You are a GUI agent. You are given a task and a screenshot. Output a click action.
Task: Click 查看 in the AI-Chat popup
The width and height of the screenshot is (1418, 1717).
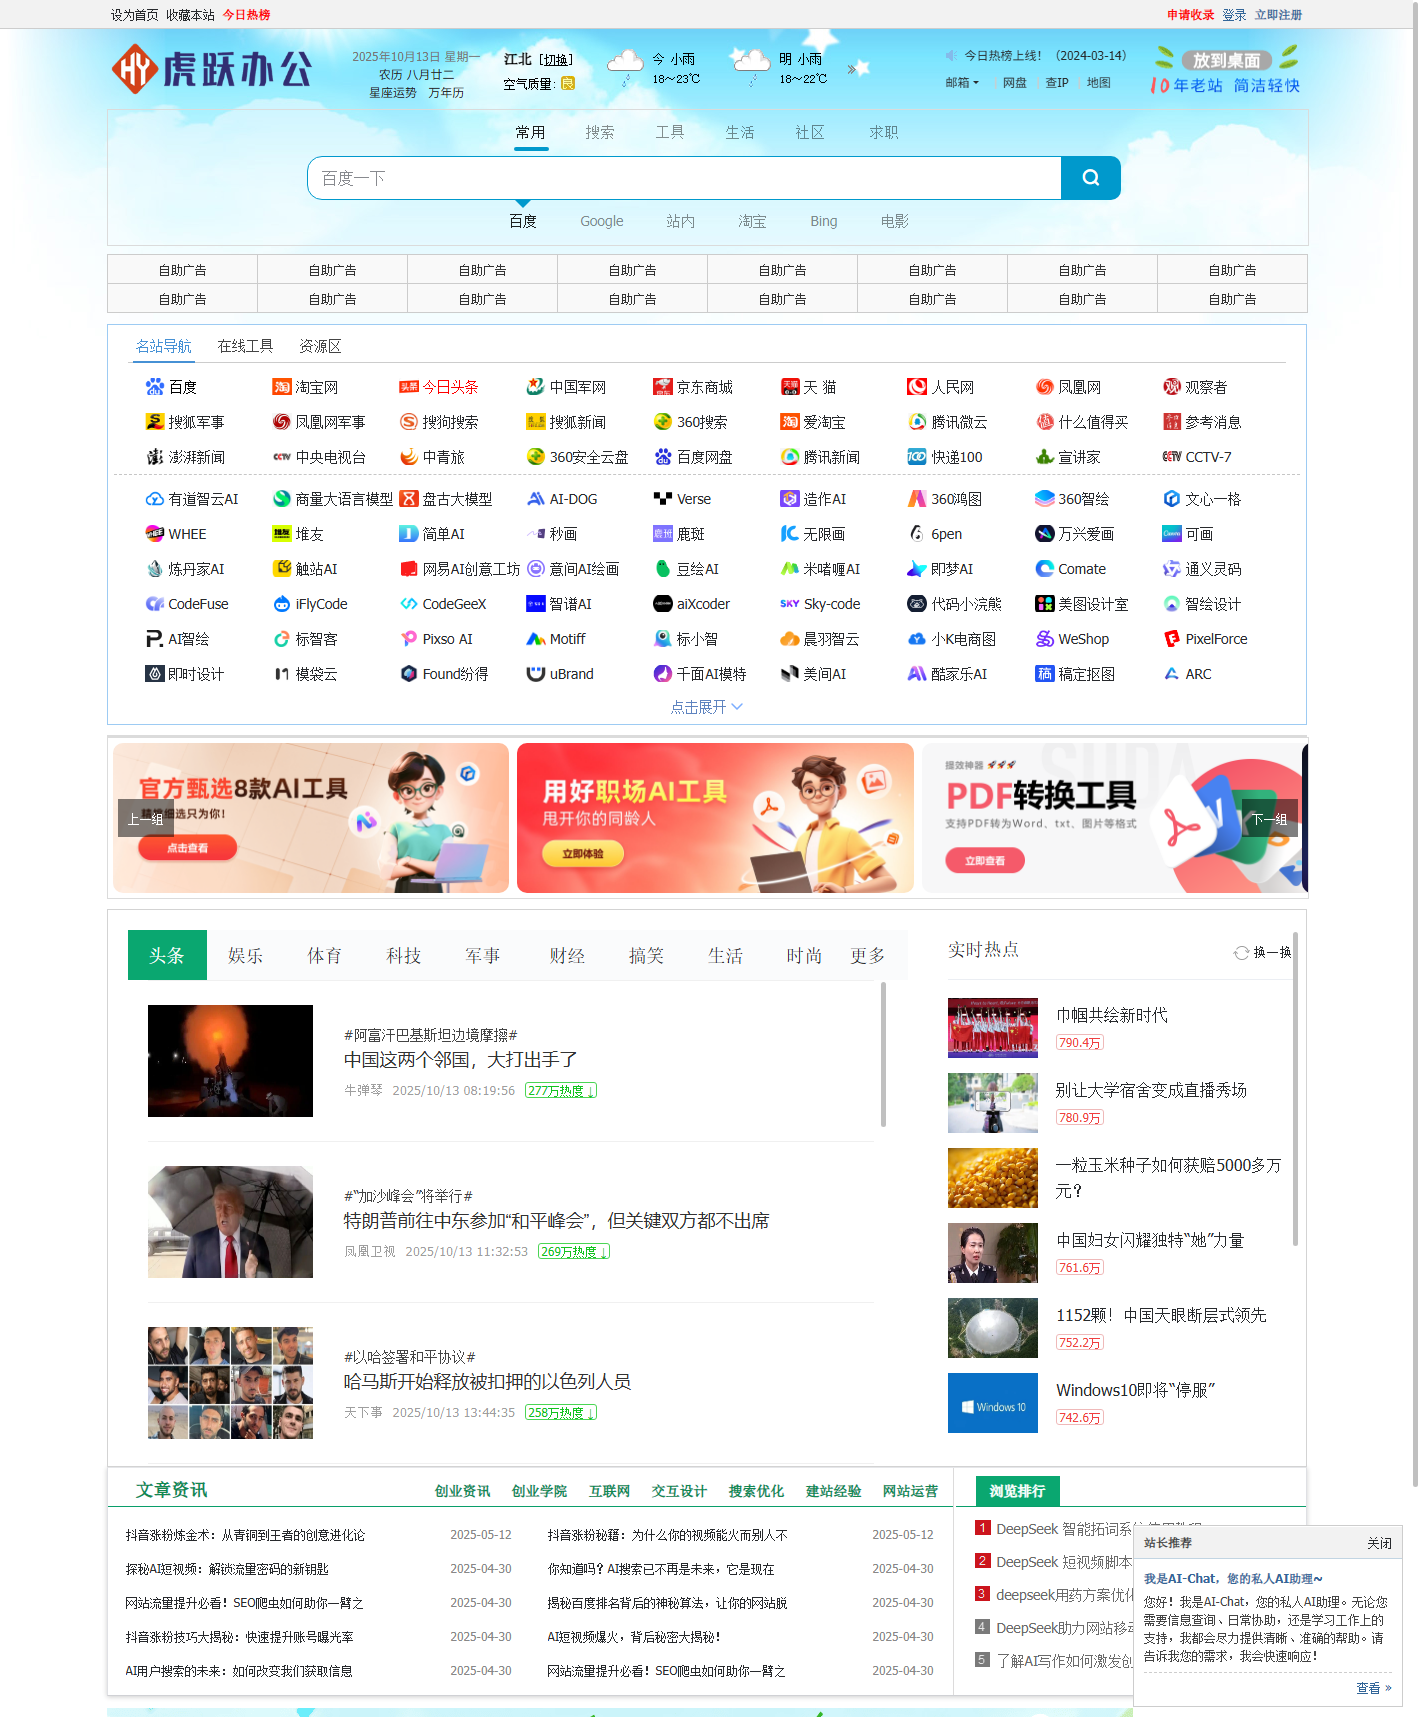1373,1688
